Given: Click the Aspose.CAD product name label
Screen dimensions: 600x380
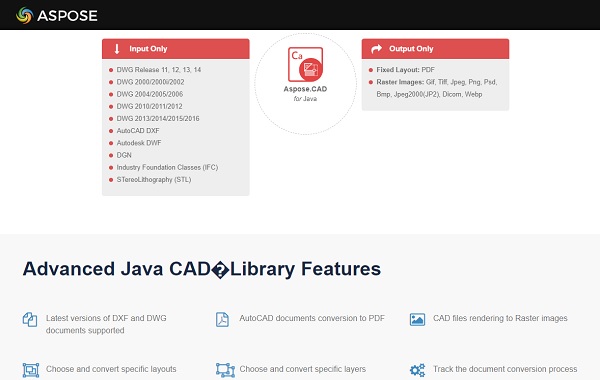Looking at the screenshot, I should pyautogui.click(x=305, y=89).
